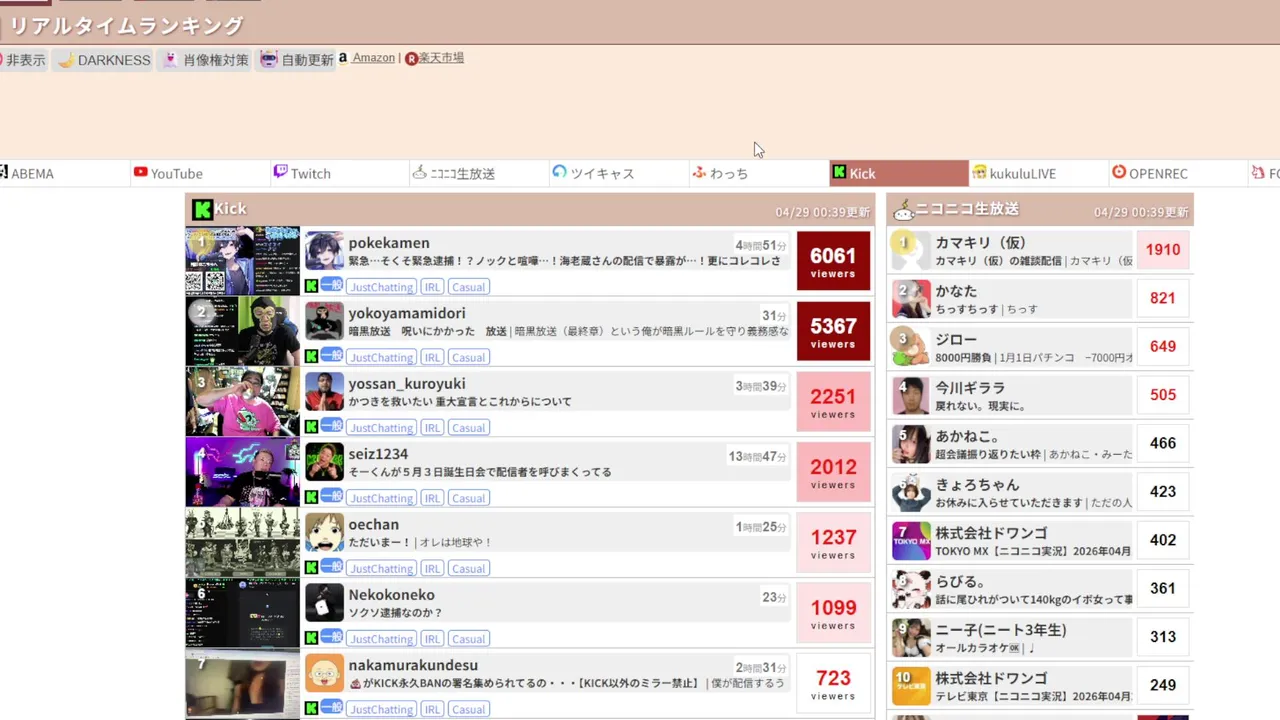Switch to the ニコニコ生放送 tab
This screenshot has width=1280, height=720.
point(480,173)
